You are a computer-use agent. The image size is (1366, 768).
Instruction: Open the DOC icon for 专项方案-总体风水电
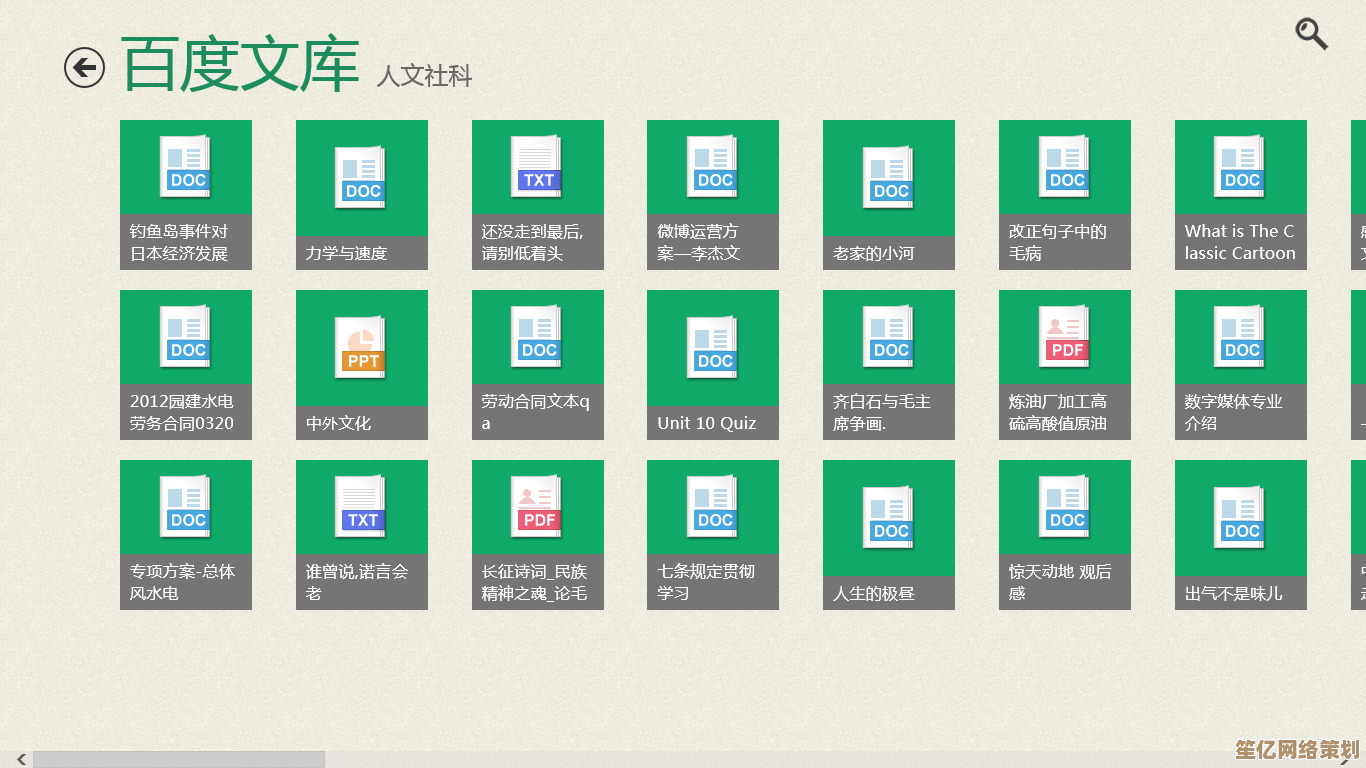click(186, 506)
